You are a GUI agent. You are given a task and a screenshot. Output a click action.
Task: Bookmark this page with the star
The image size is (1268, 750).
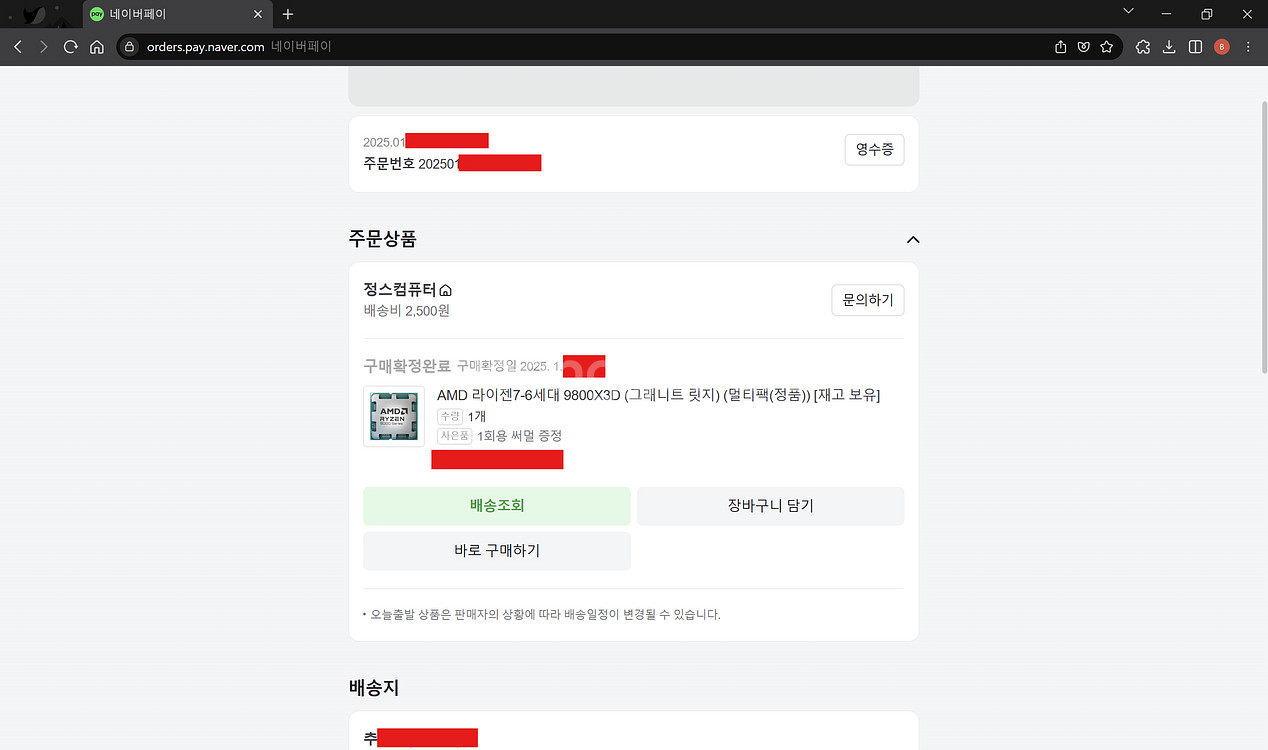[x=1106, y=47]
